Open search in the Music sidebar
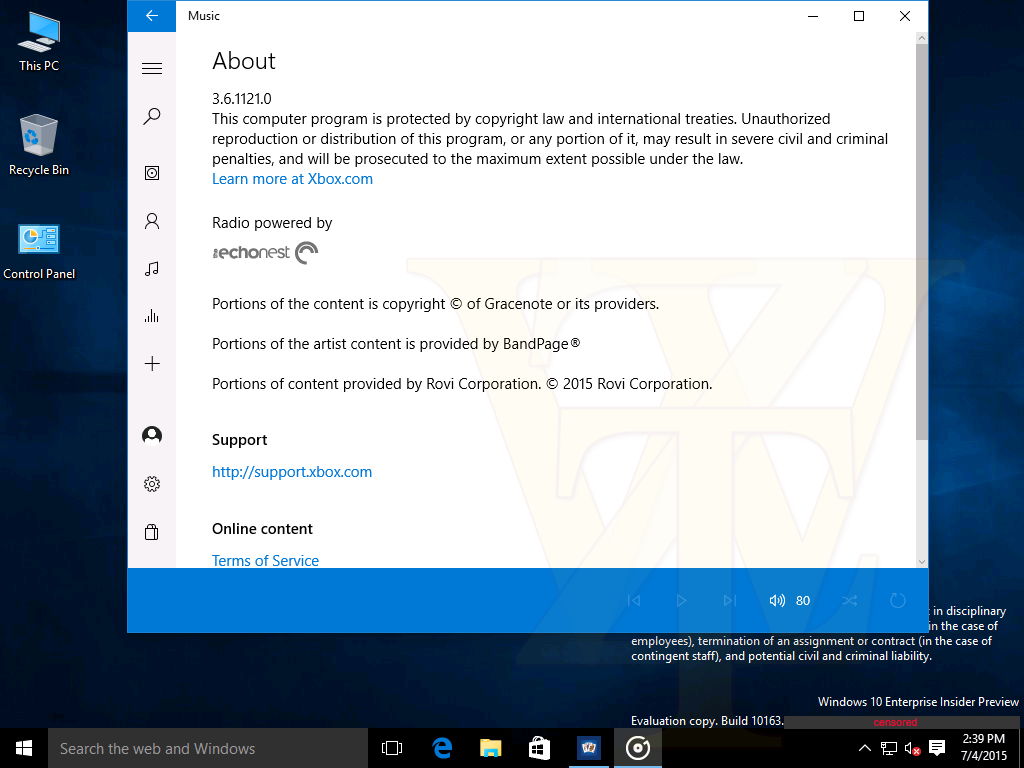This screenshot has height=768, width=1024. (152, 116)
